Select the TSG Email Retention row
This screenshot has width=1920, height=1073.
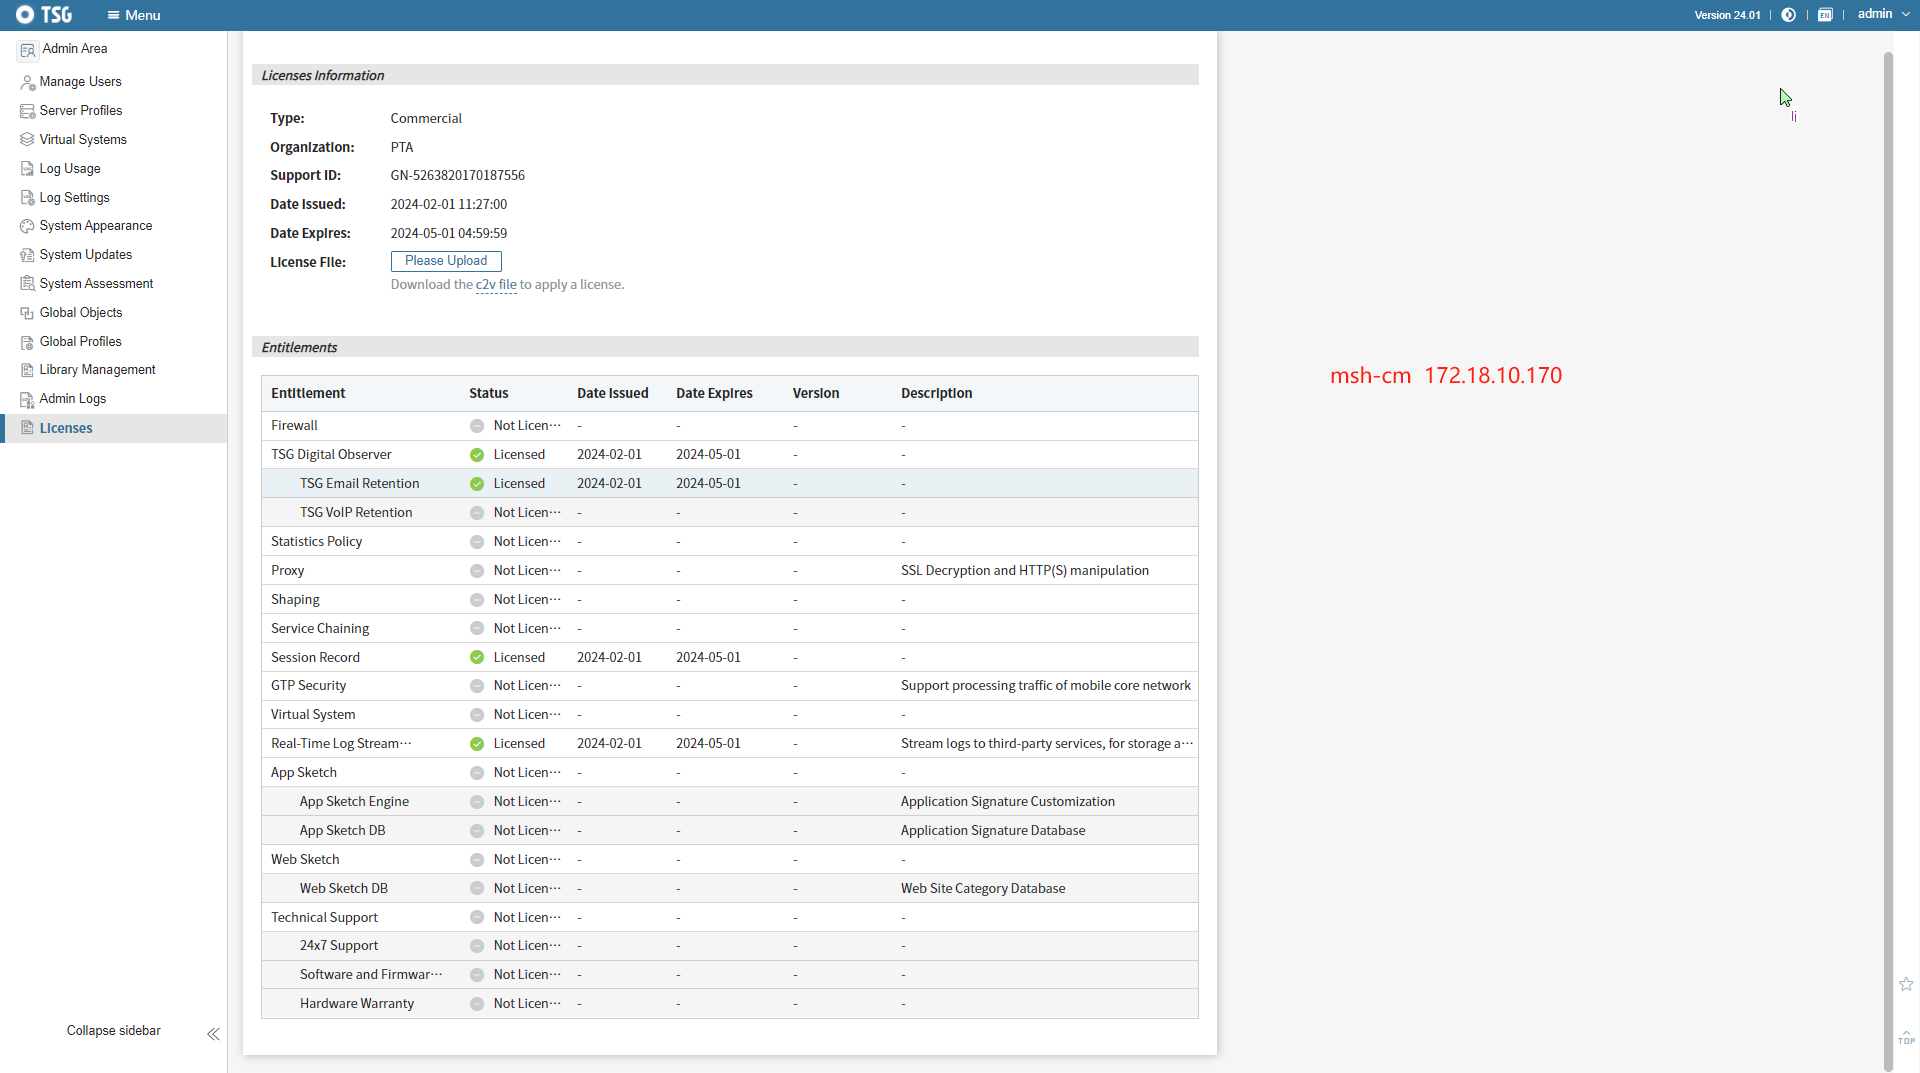(359, 484)
